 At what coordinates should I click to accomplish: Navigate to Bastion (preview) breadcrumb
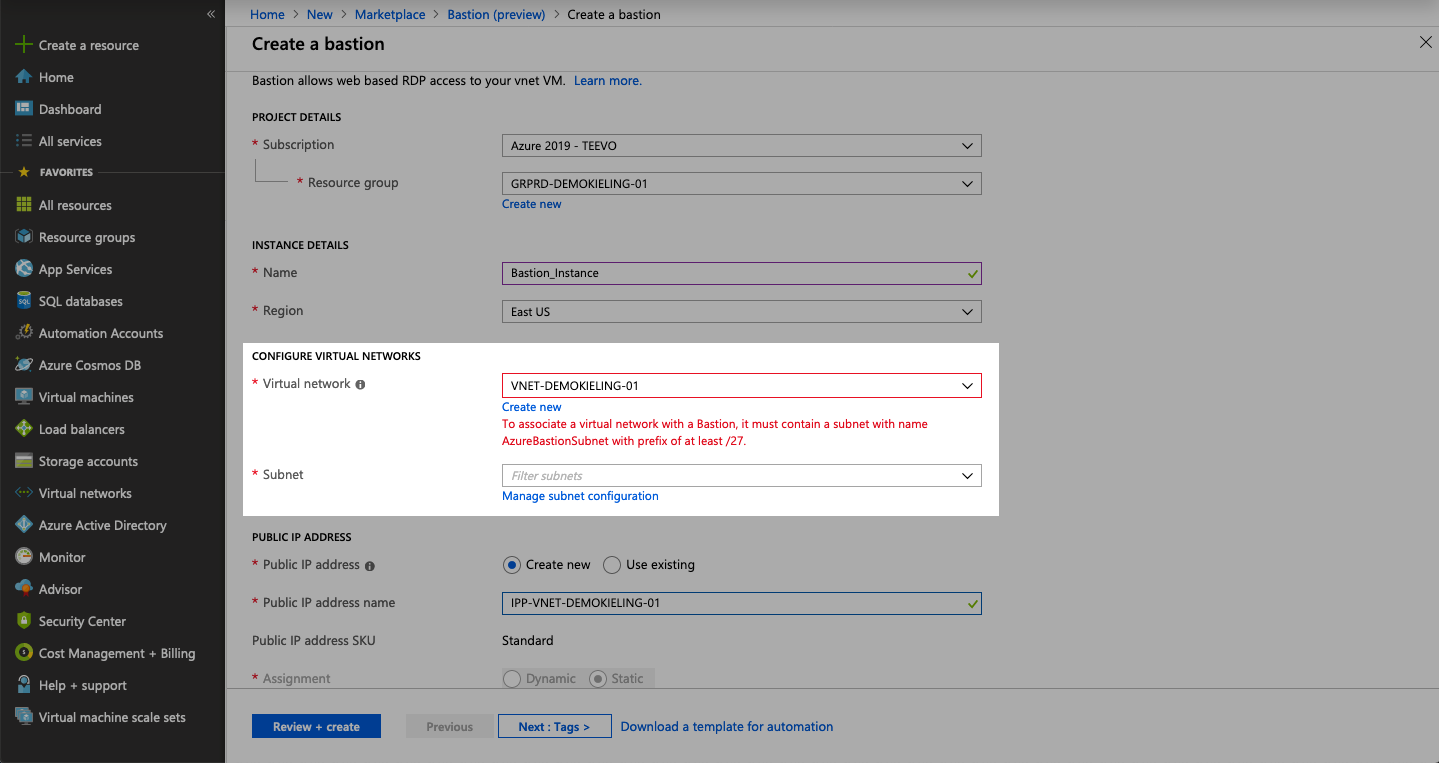coord(496,15)
